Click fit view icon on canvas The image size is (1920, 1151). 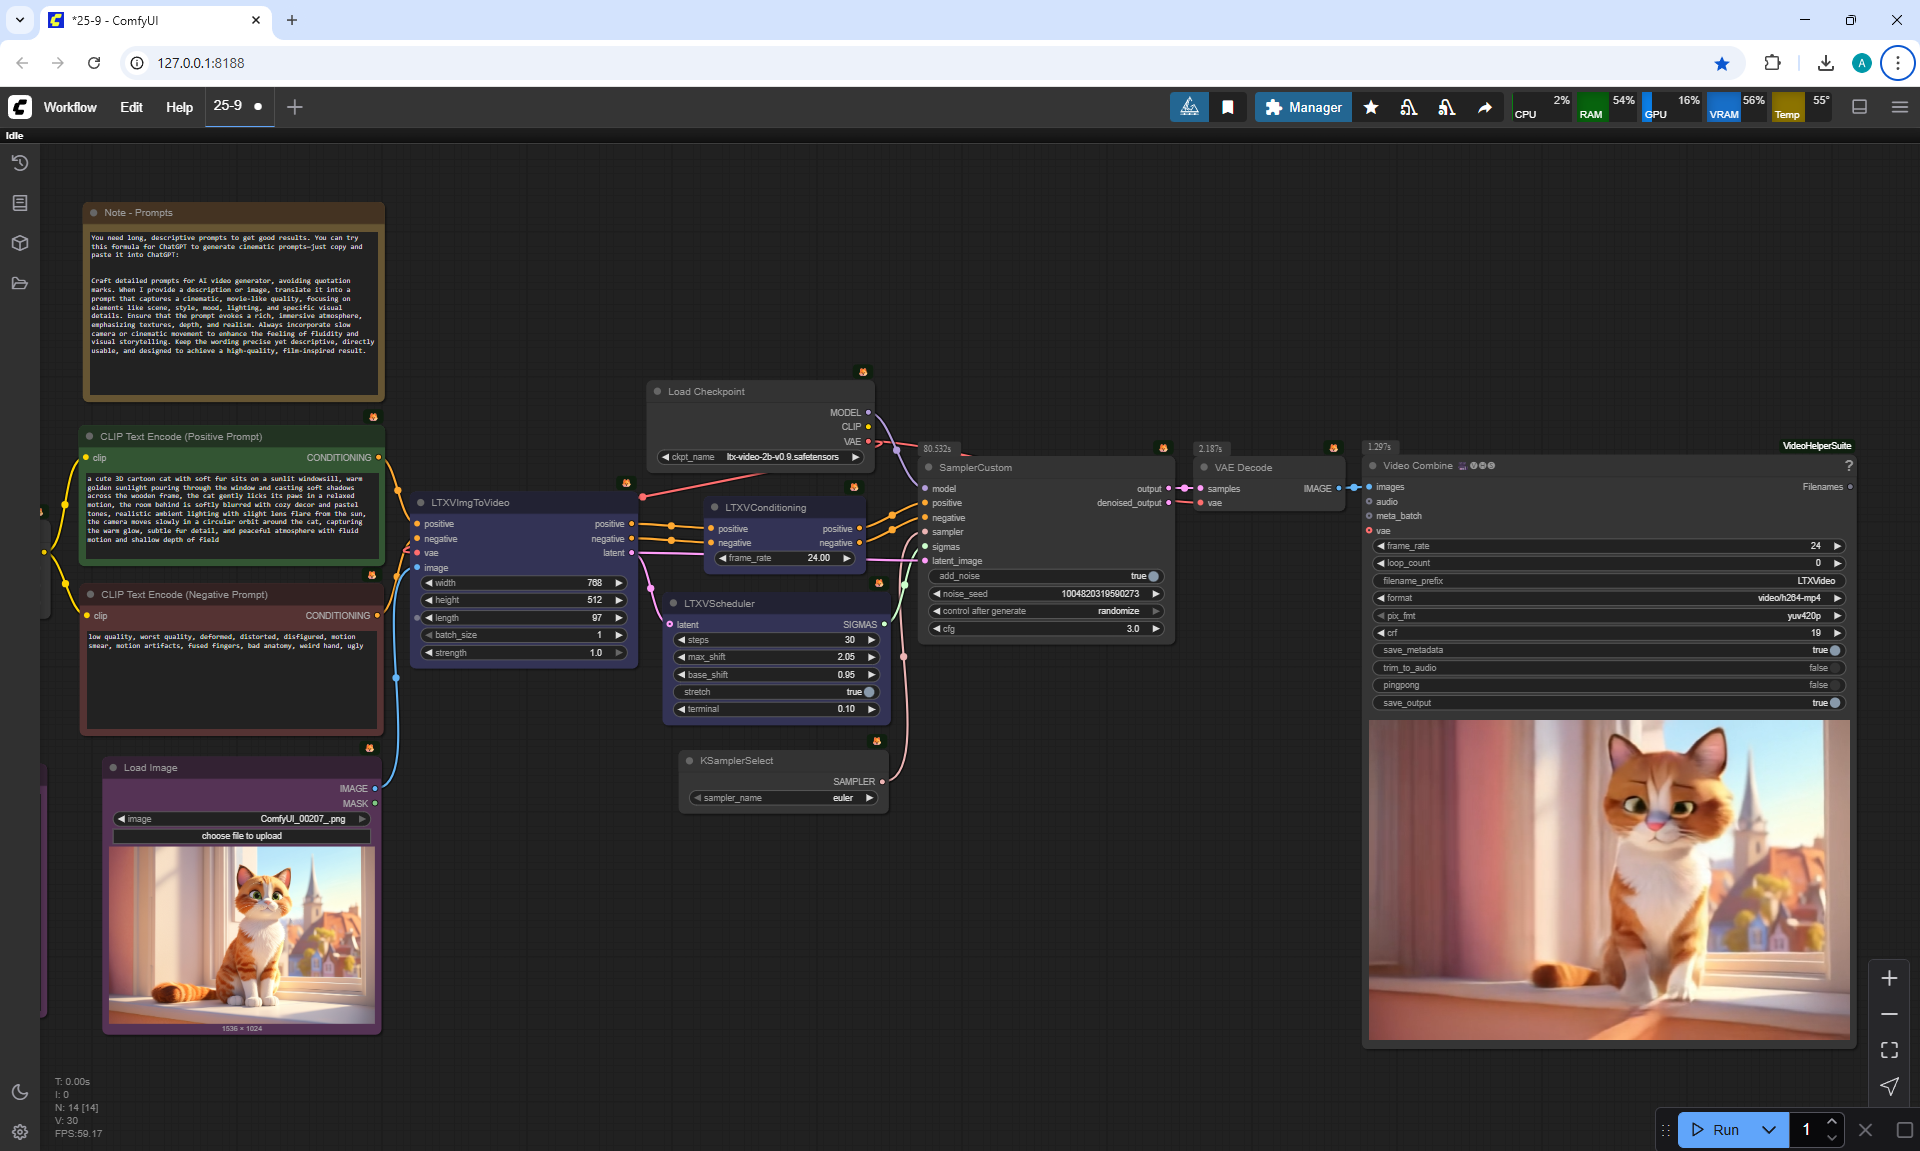pyautogui.click(x=1889, y=1050)
